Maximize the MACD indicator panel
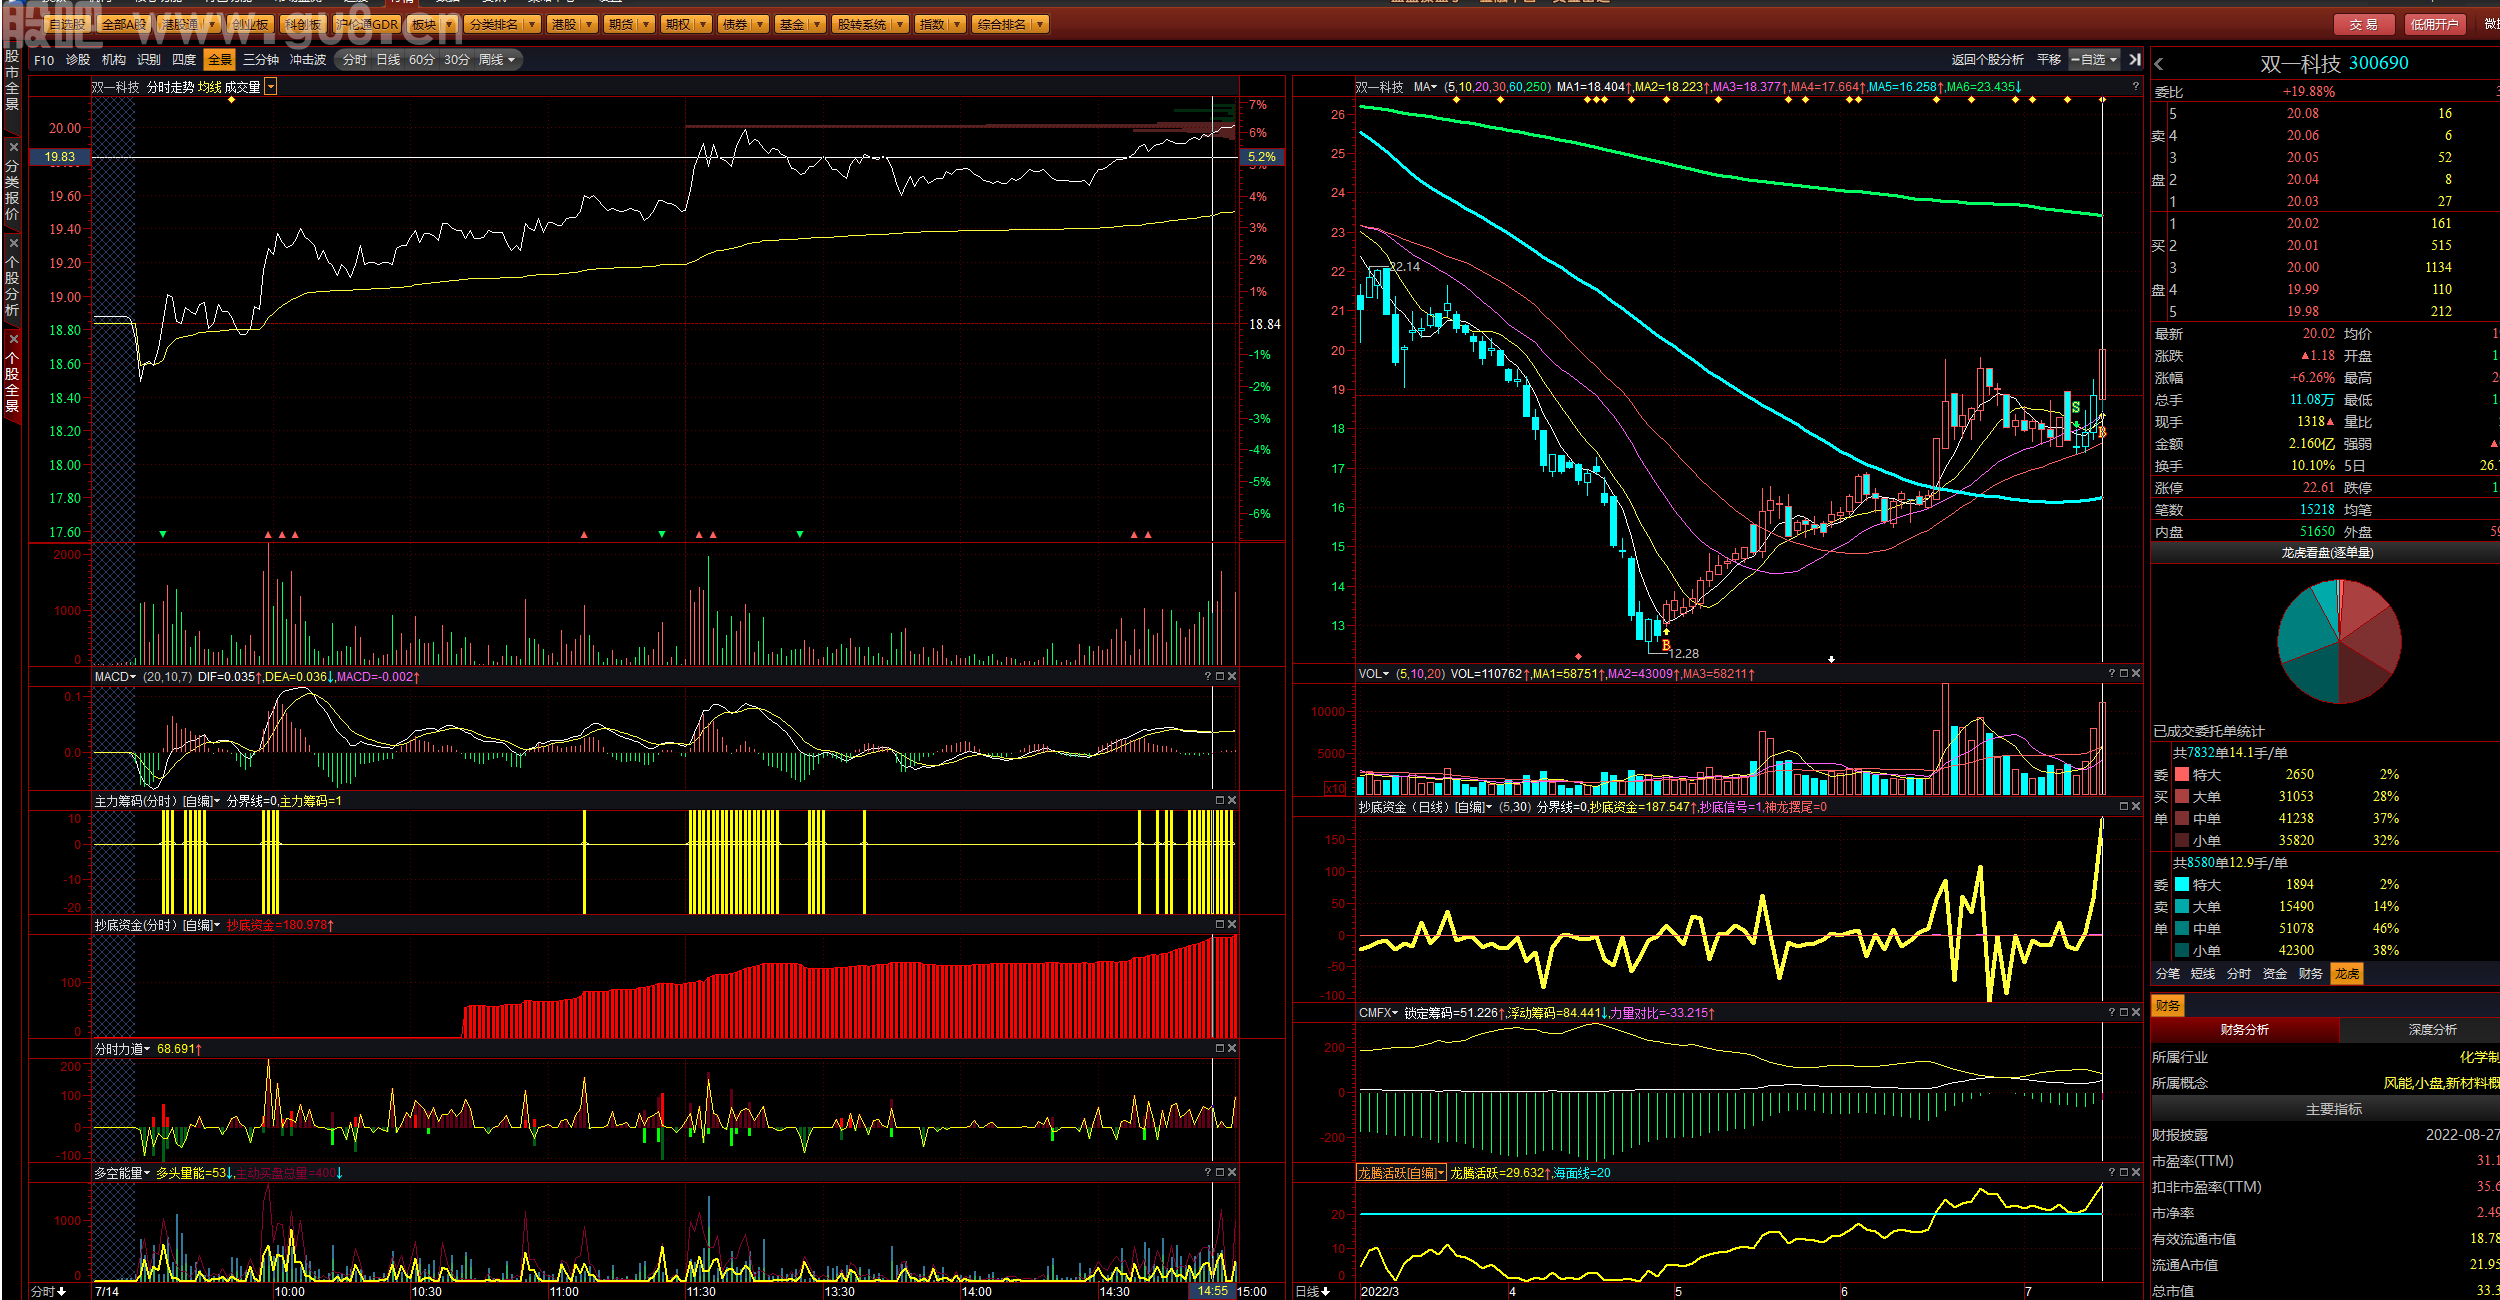This screenshot has height=1300, width=2500. pyautogui.click(x=1220, y=677)
